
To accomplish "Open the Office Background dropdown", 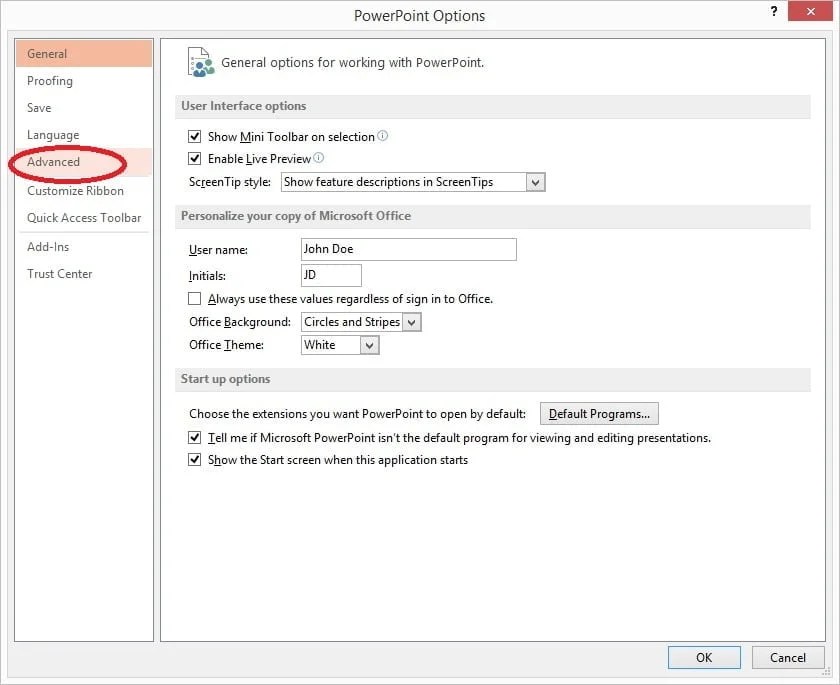I will coord(411,322).
